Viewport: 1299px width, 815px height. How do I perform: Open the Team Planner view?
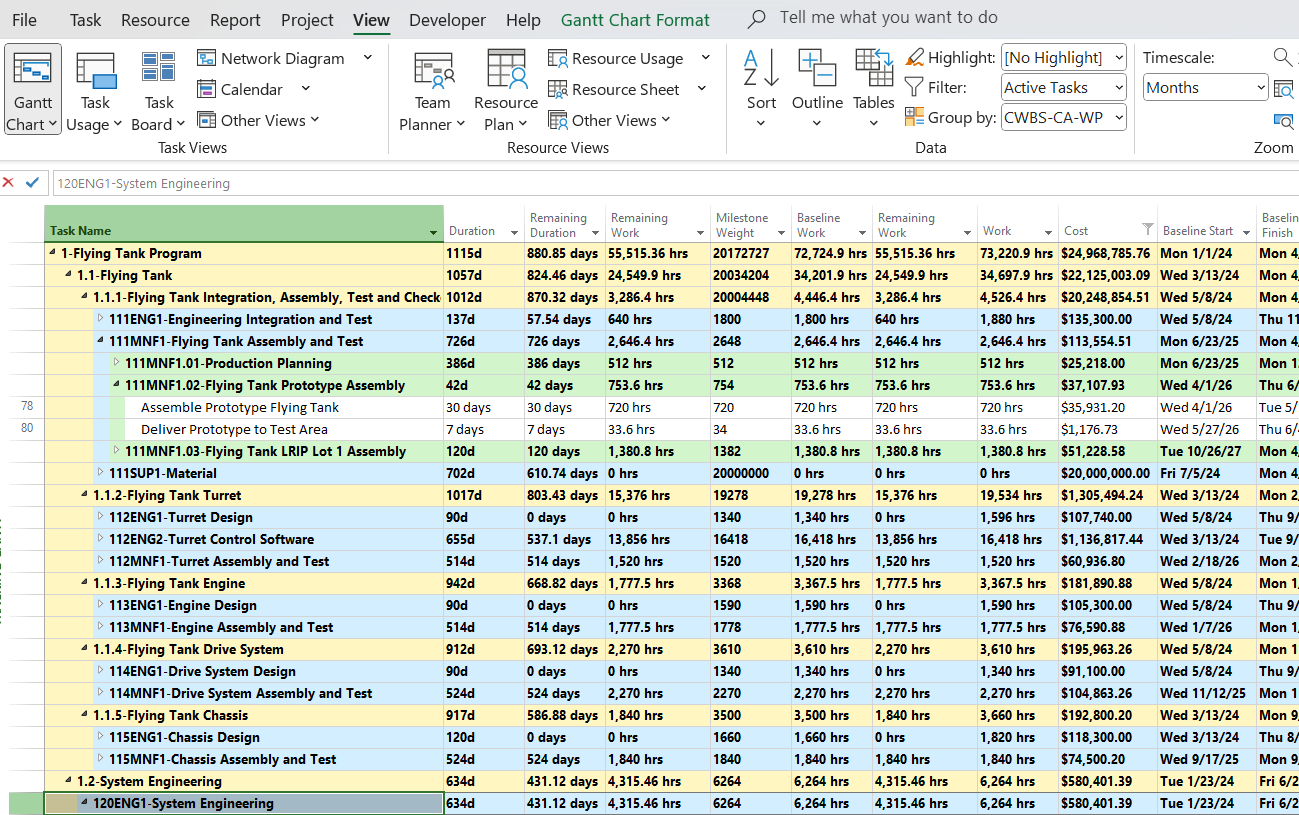pyautogui.click(x=433, y=91)
